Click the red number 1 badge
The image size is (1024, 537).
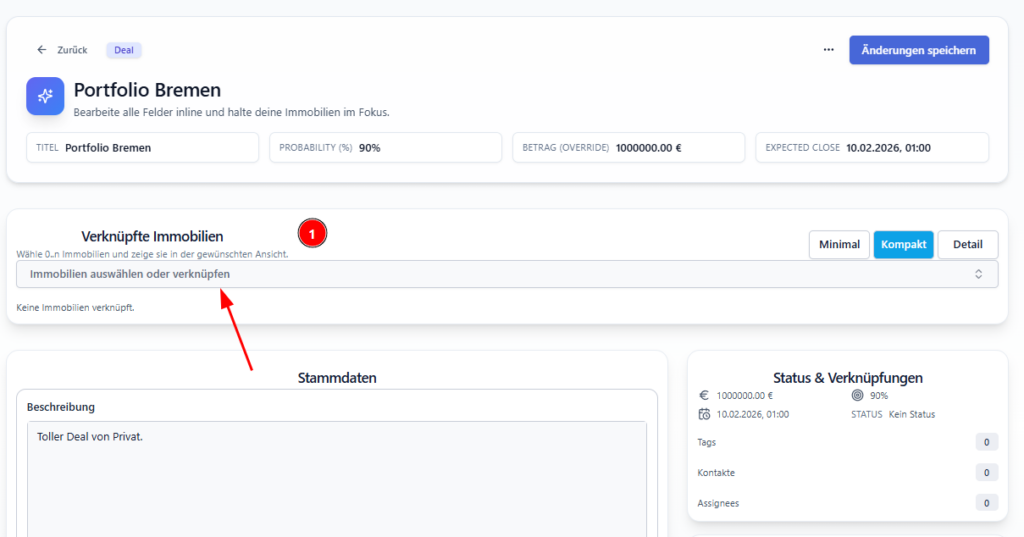[313, 234]
